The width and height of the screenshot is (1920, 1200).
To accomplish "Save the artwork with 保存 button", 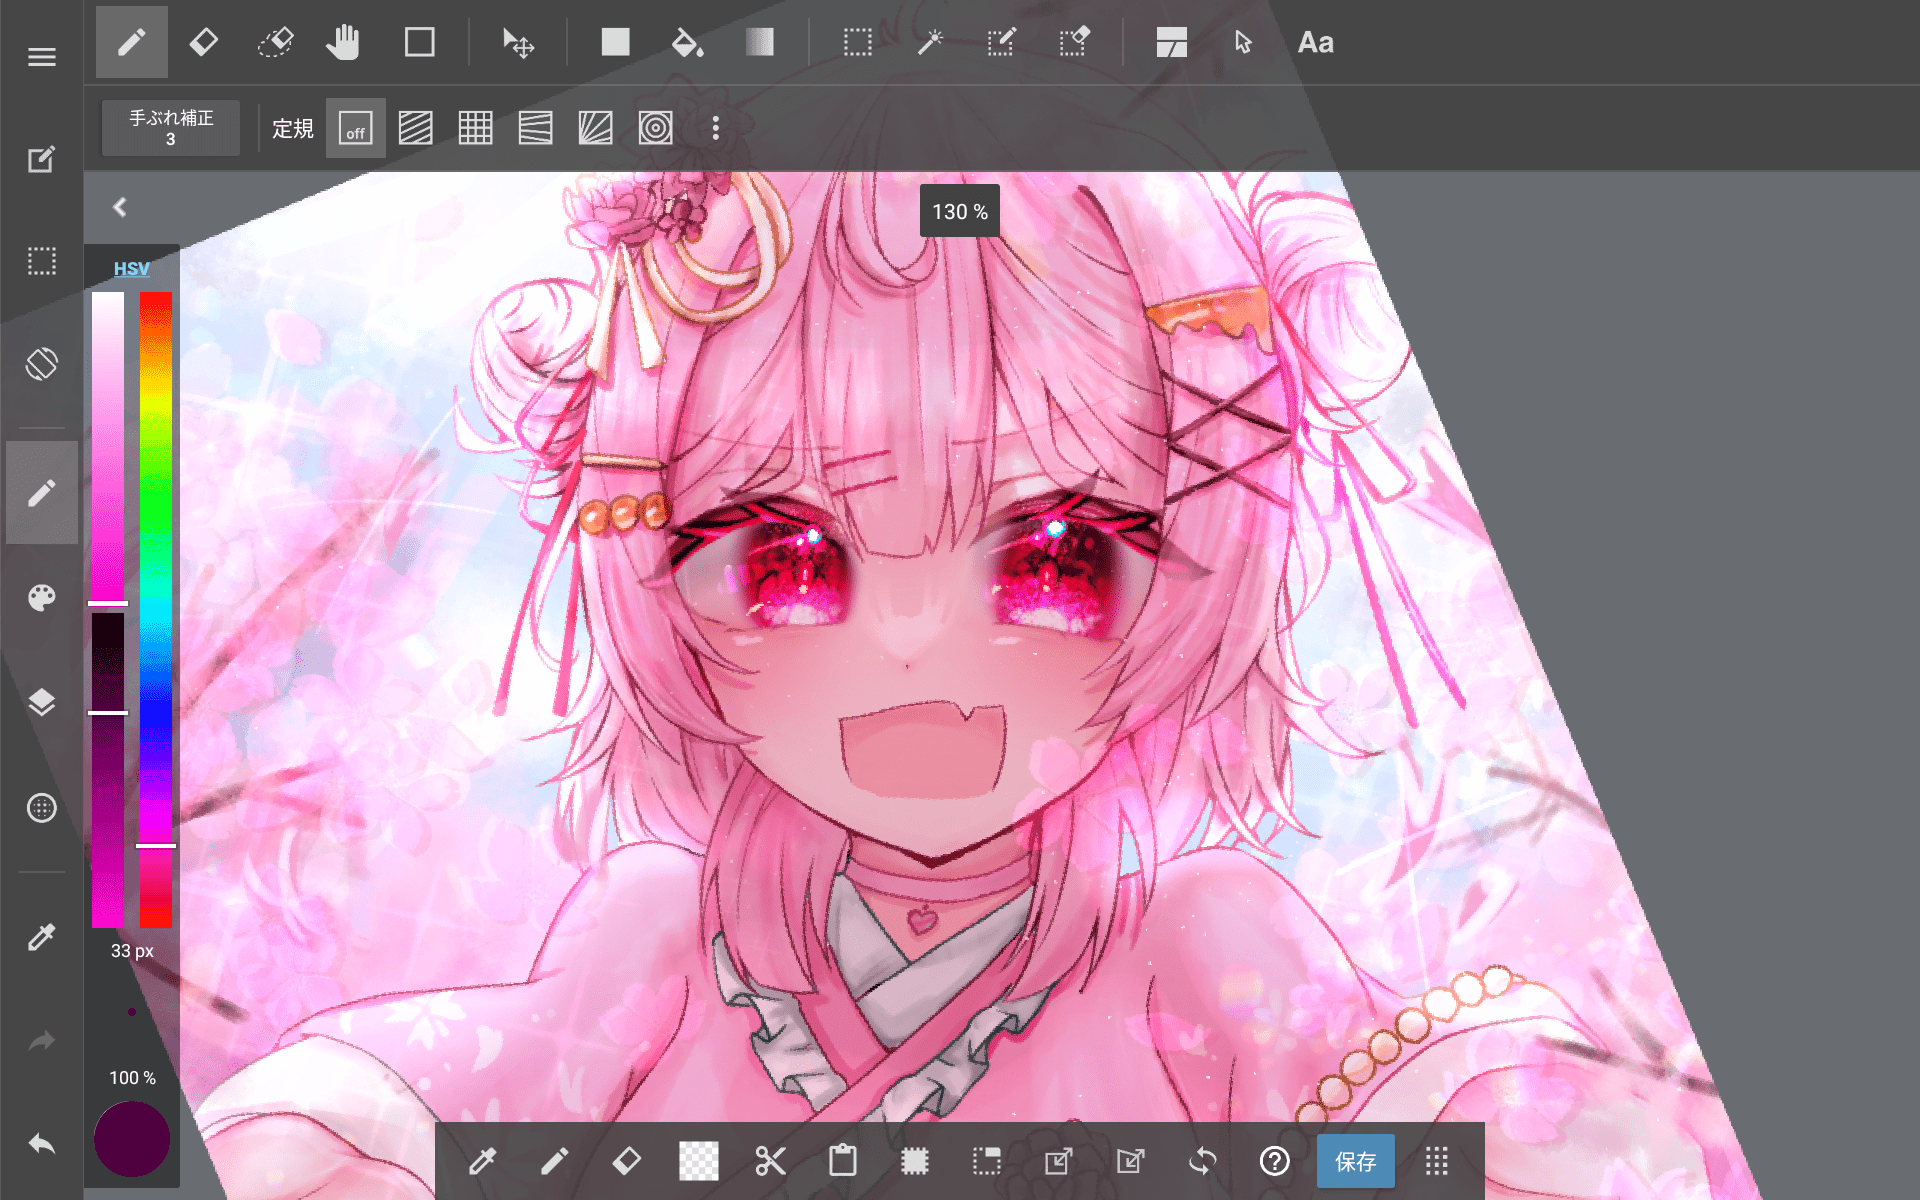I will 1355,1161.
